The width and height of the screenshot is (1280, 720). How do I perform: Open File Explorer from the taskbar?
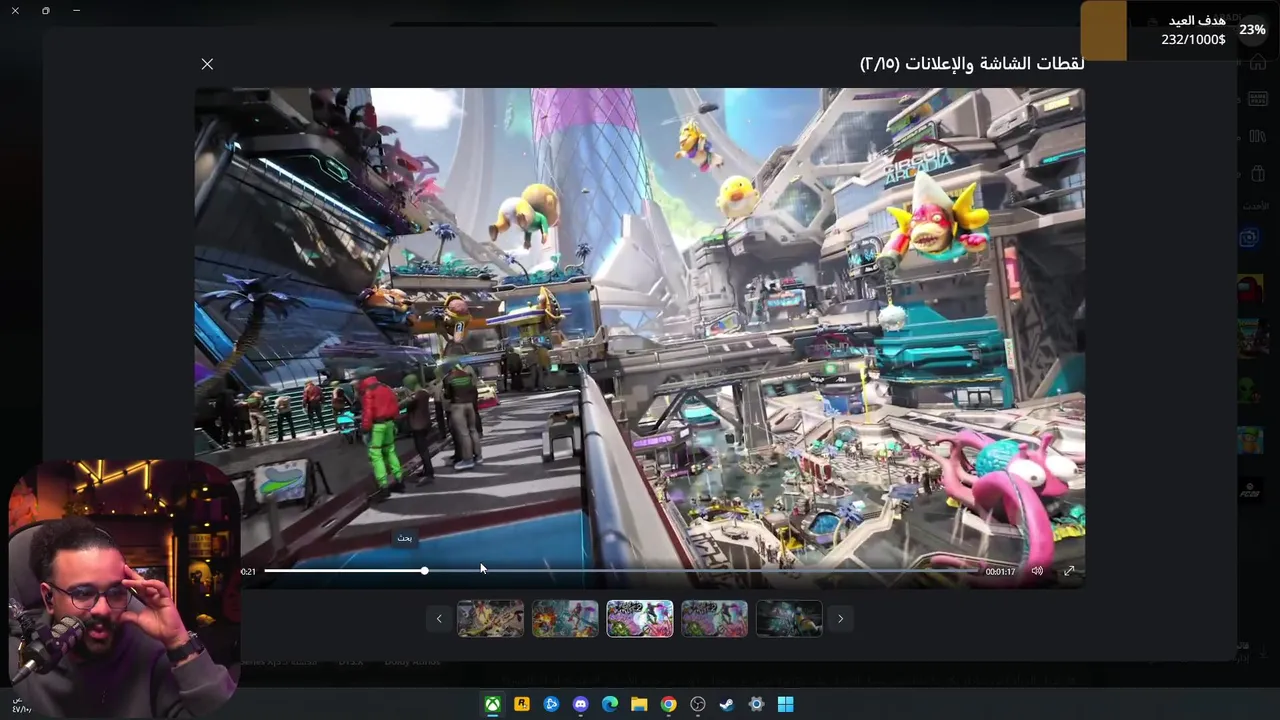coord(639,704)
